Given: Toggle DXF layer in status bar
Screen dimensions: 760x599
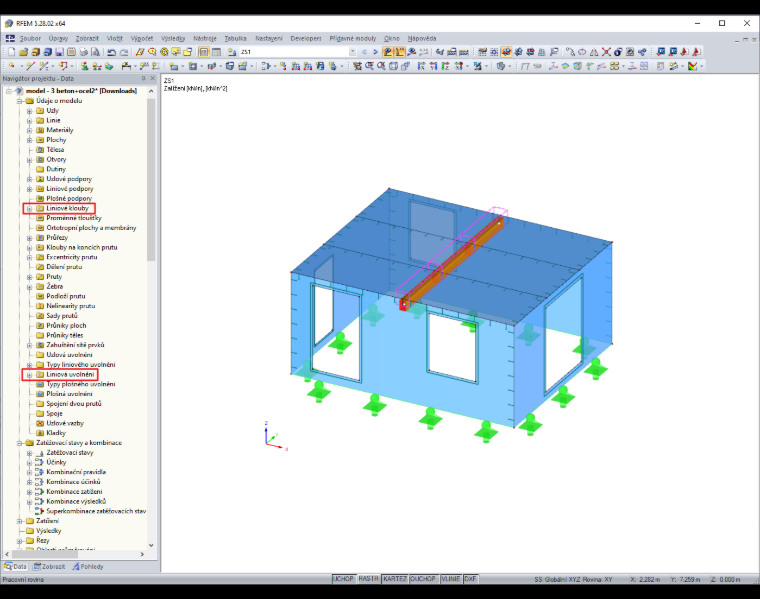Looking at the screenshot, I should coord(470,579).
